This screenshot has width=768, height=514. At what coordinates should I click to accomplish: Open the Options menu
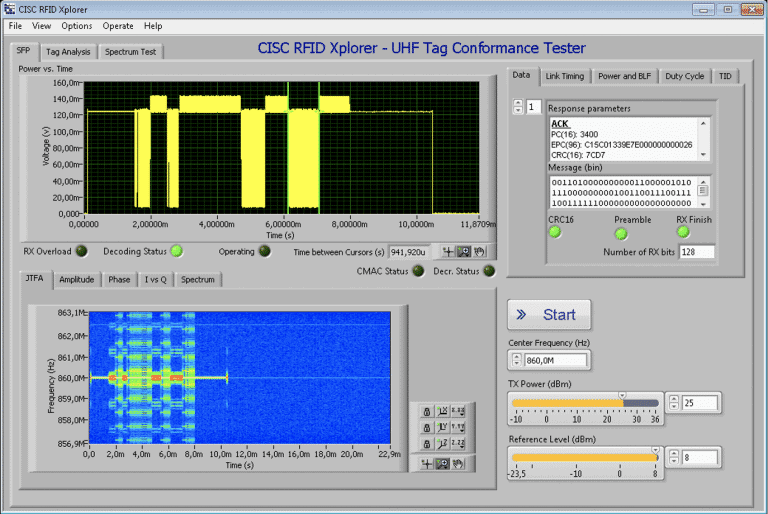point(77,26)
